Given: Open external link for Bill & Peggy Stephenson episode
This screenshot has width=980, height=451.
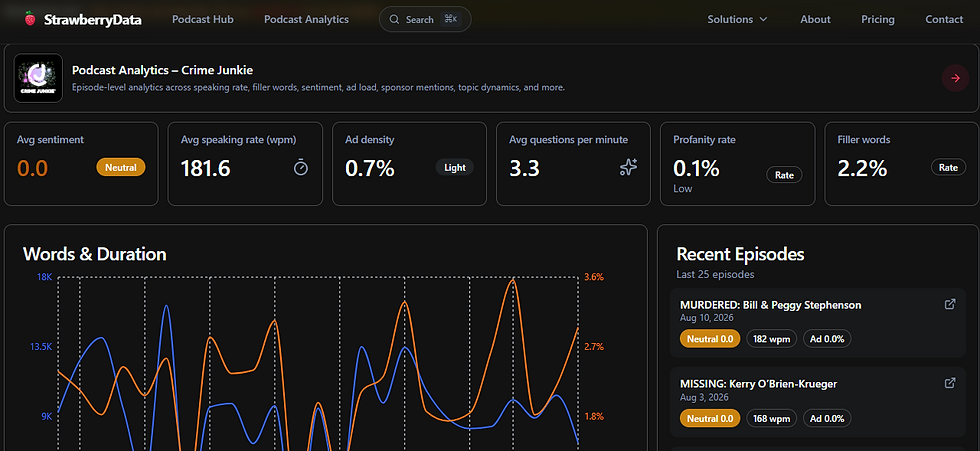Looking at the screenshot, I should click(x=949, y=304).
